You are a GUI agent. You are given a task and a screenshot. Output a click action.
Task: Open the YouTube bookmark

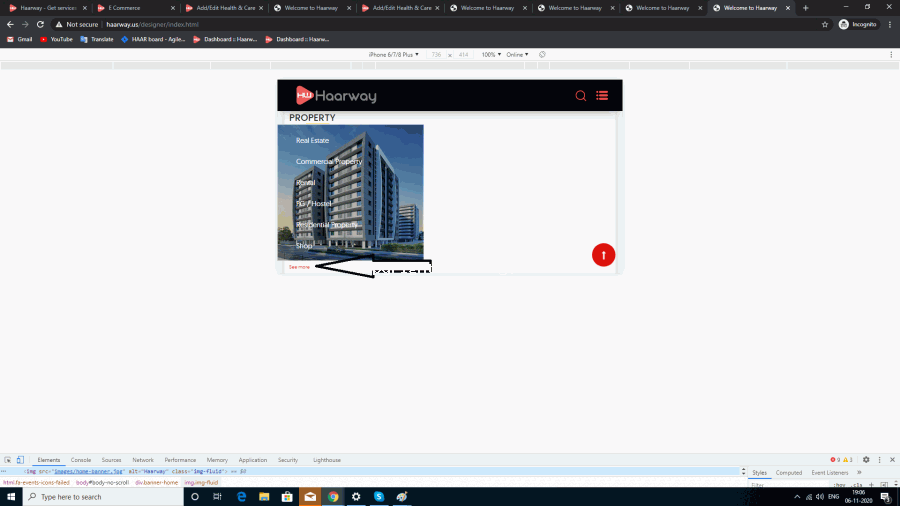56,39
